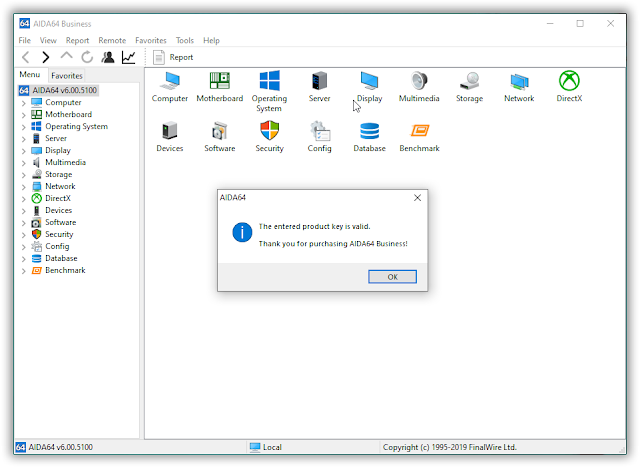Open the Favorites menu in menu bar
This screenshot has width=640, height=468.
click(x=151, y=40)
